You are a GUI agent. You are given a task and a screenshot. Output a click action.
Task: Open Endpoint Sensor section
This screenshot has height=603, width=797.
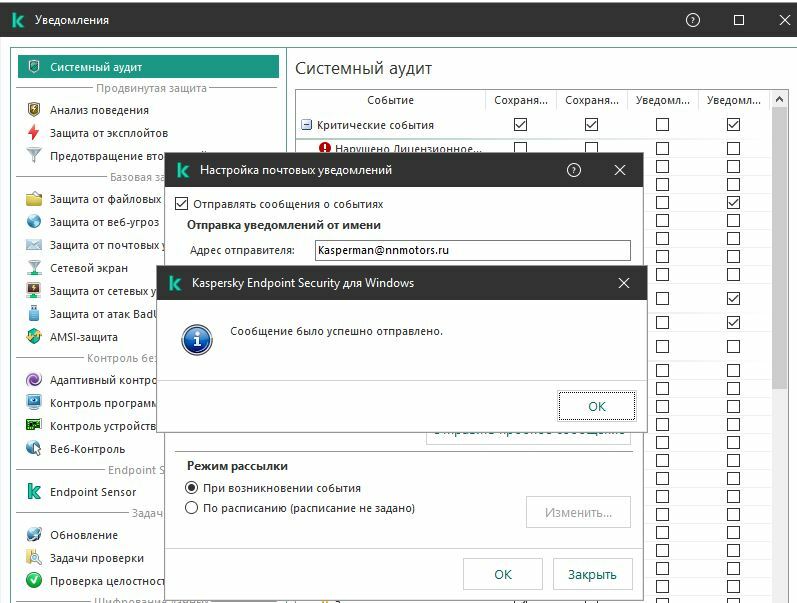coord(93,492)
